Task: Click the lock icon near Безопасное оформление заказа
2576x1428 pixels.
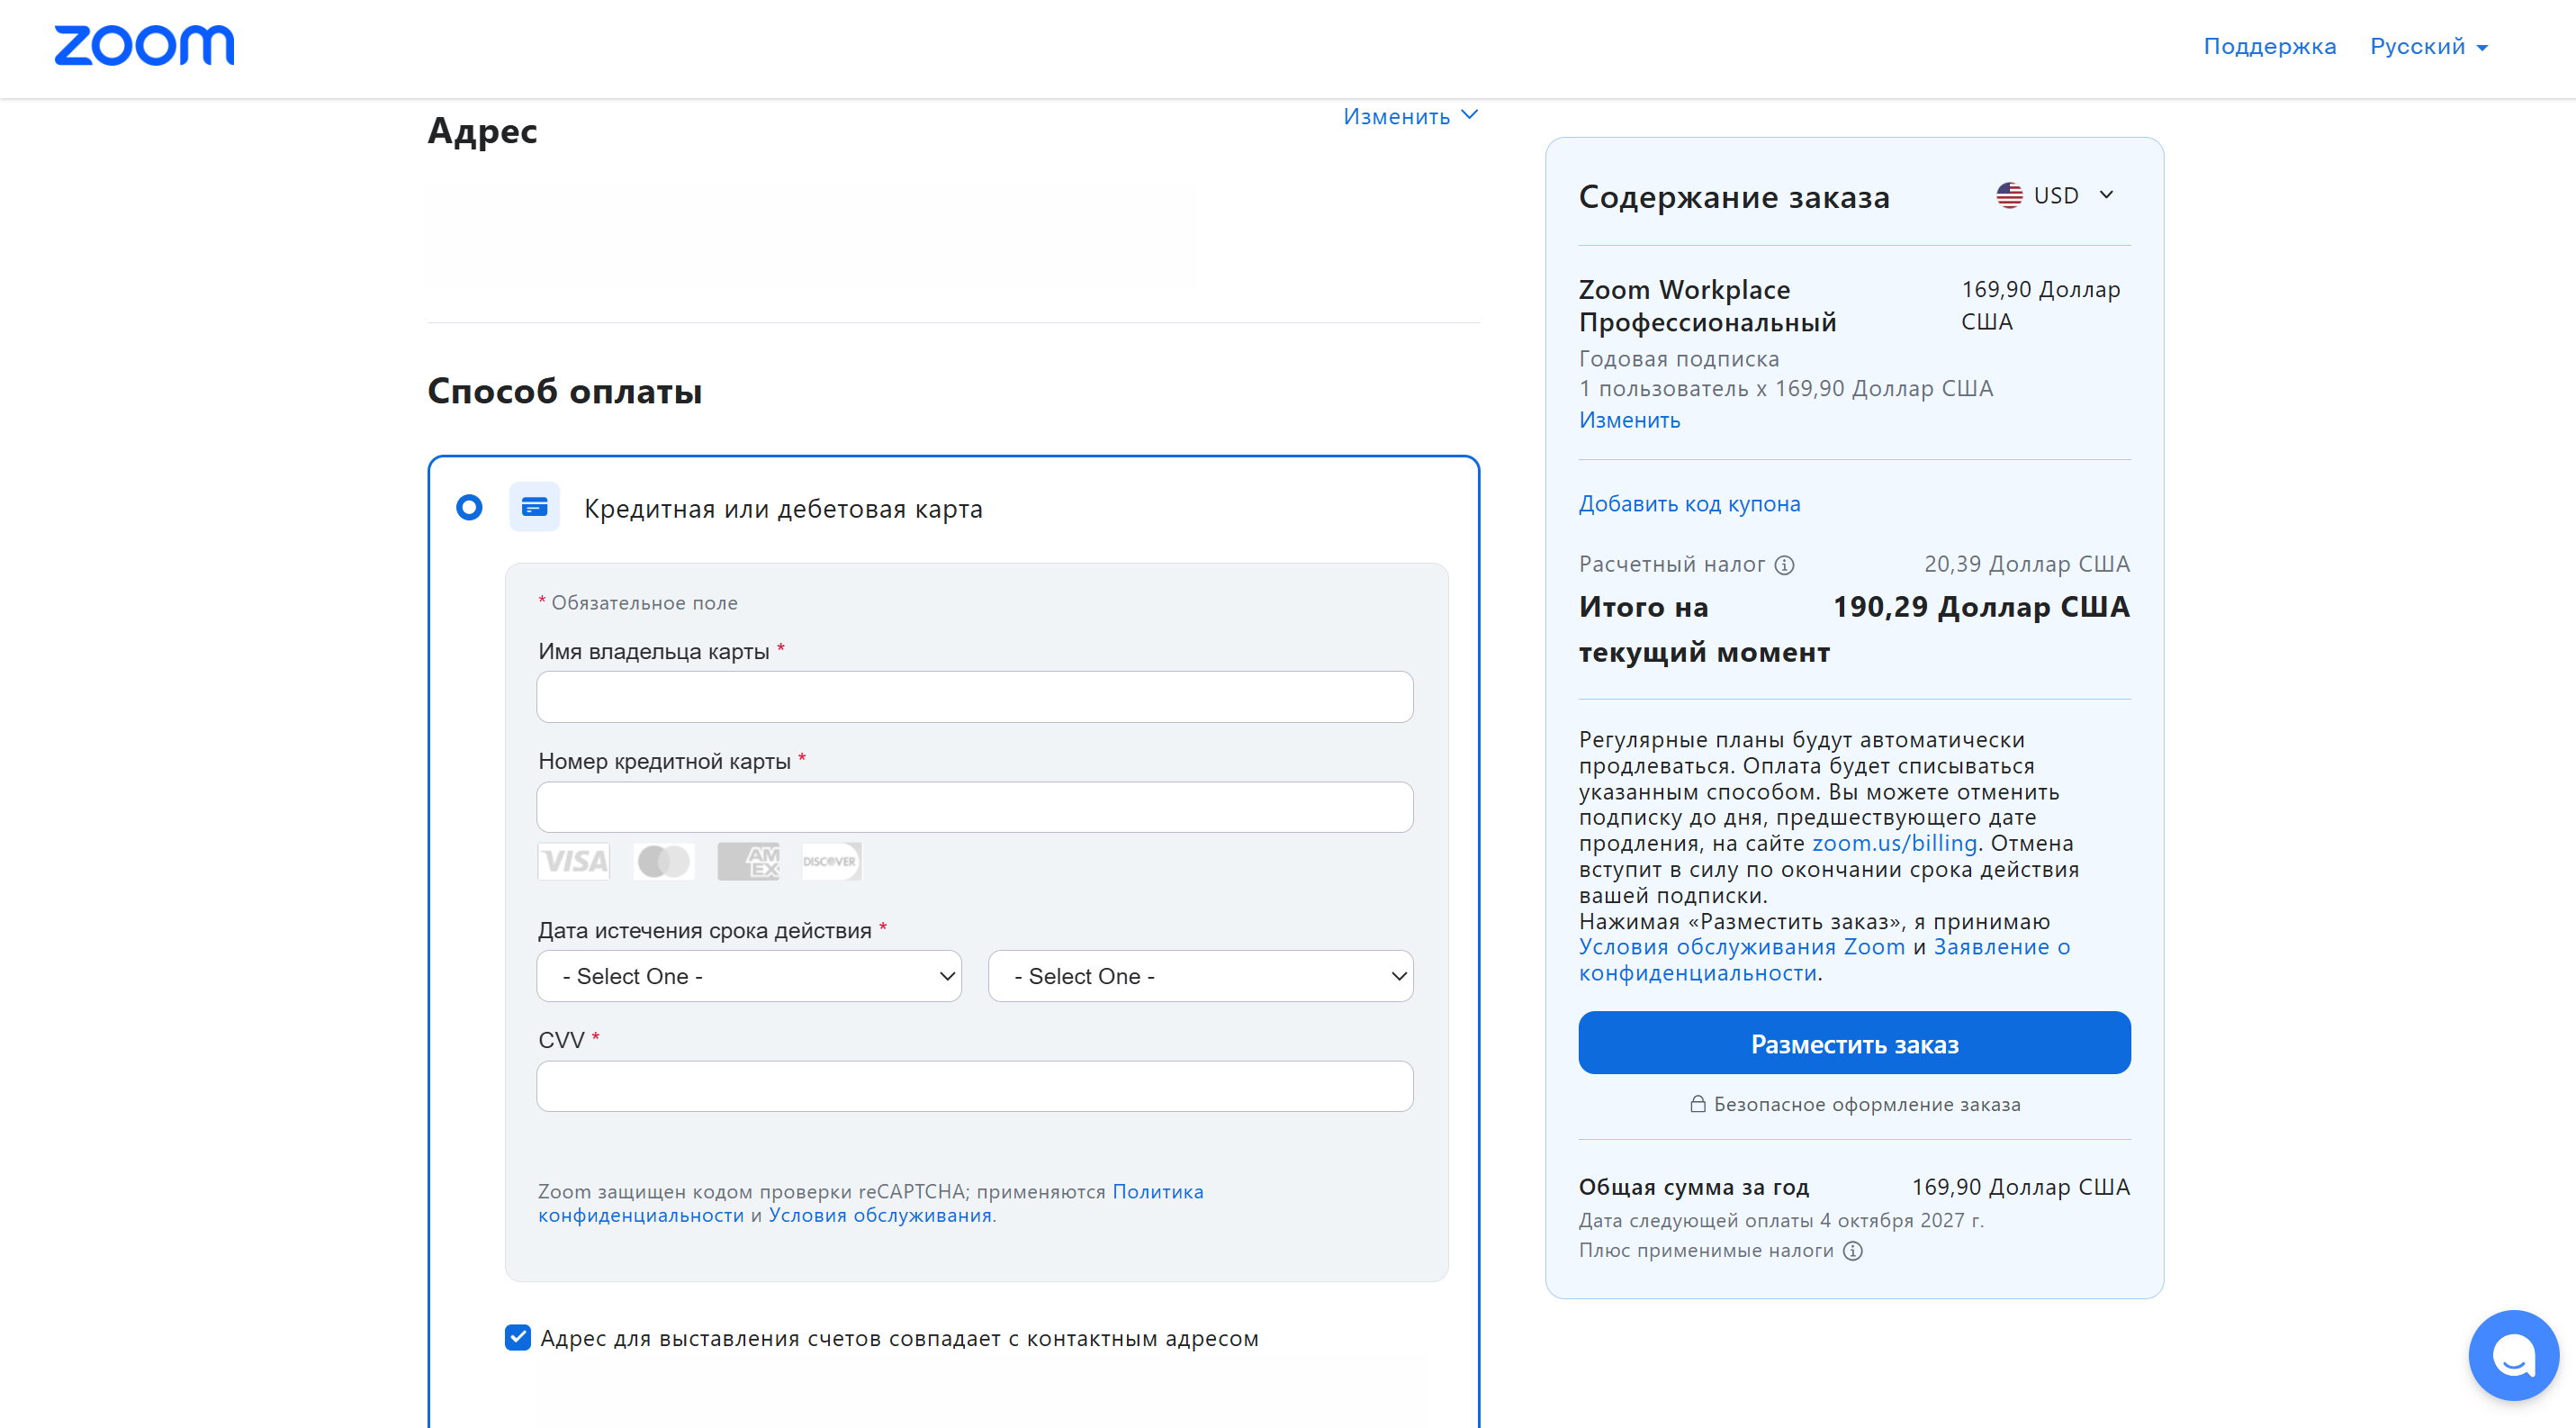Action: click(x=1698, y=1104)
